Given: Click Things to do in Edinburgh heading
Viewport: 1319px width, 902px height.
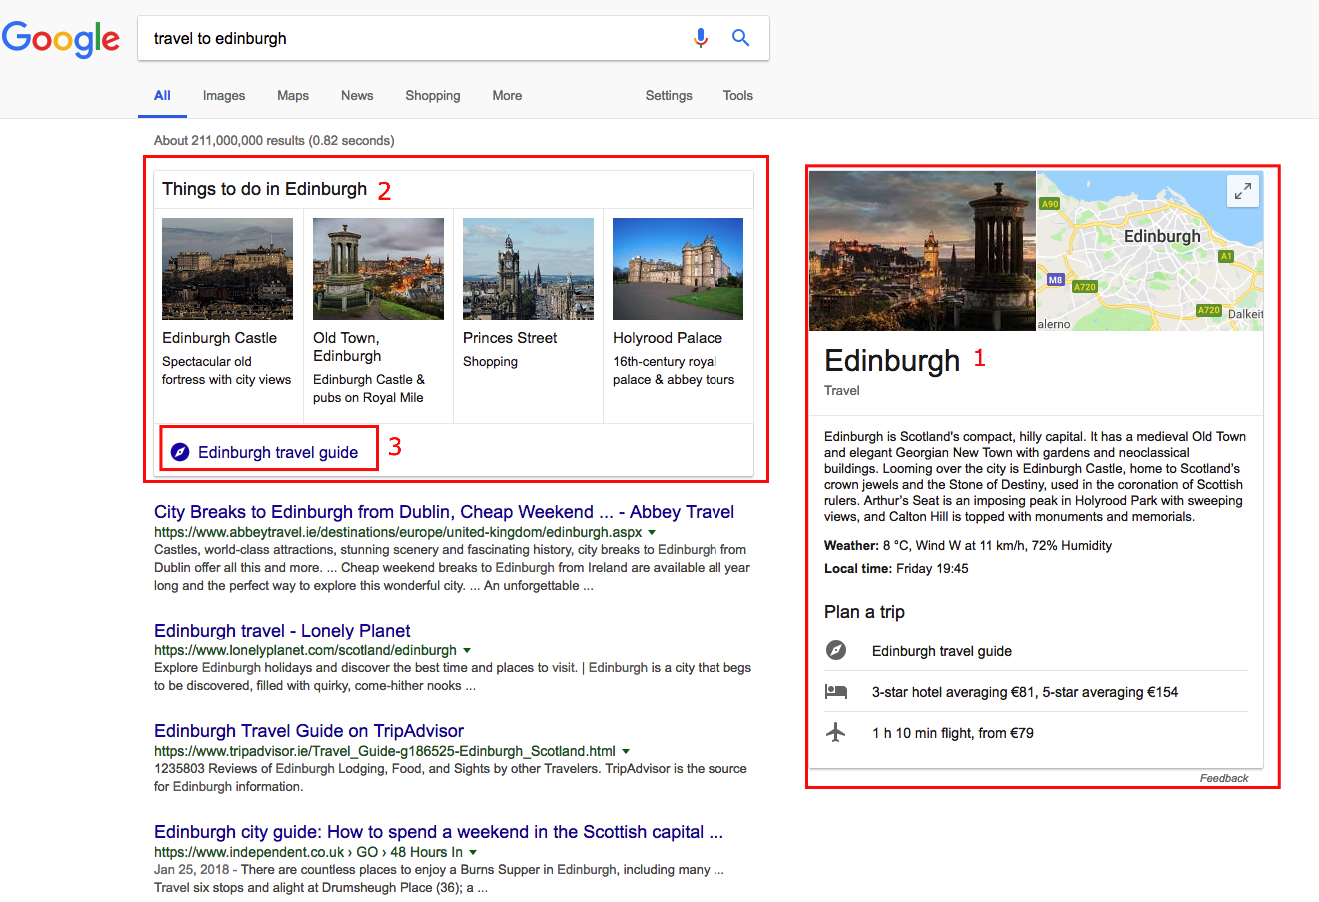Looking at the screenshot, I should coord(264,189).
